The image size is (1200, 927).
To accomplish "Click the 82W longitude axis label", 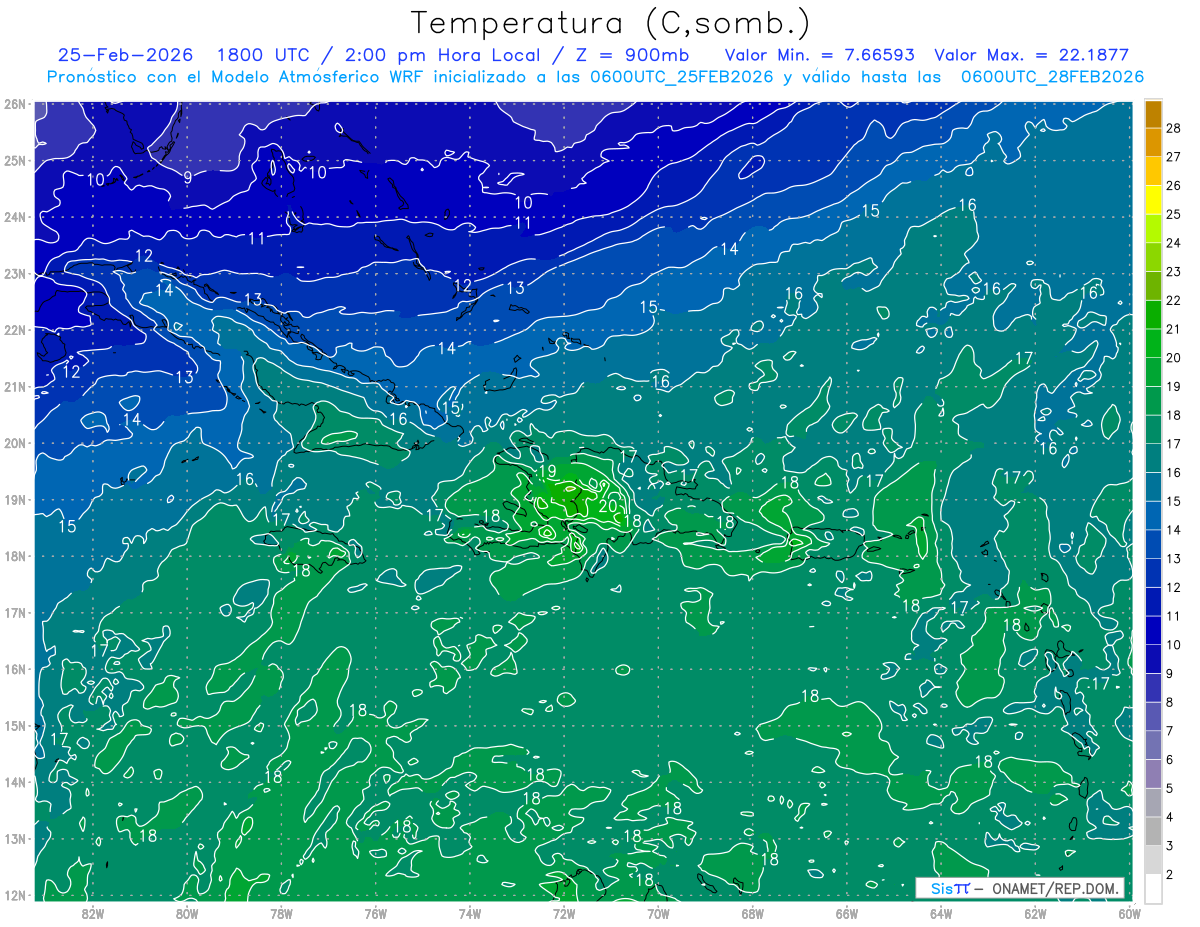I will click(92, 913).
